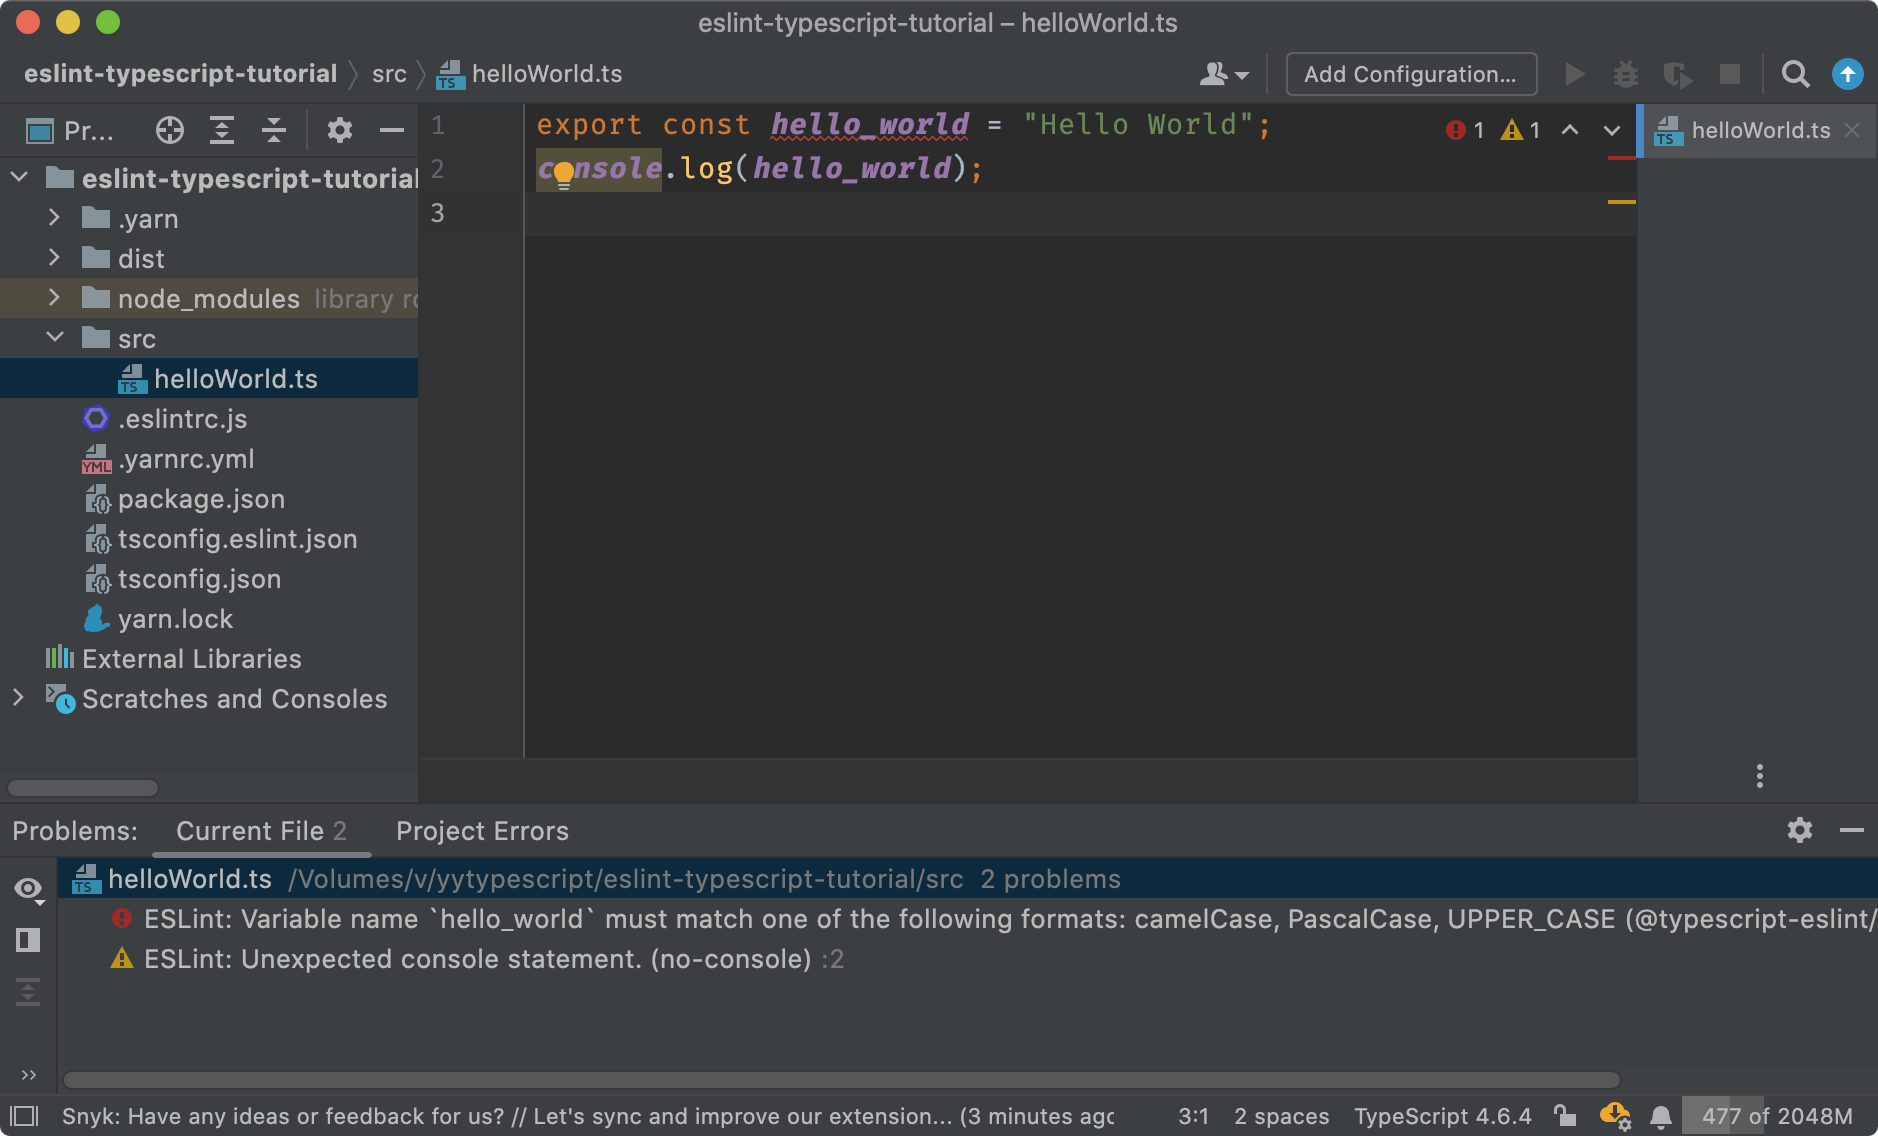The height and width of the screenshot is (1136, 1878).
Task: Click the Search Everywhere magnifier icon
Action: pos(1795,75)
